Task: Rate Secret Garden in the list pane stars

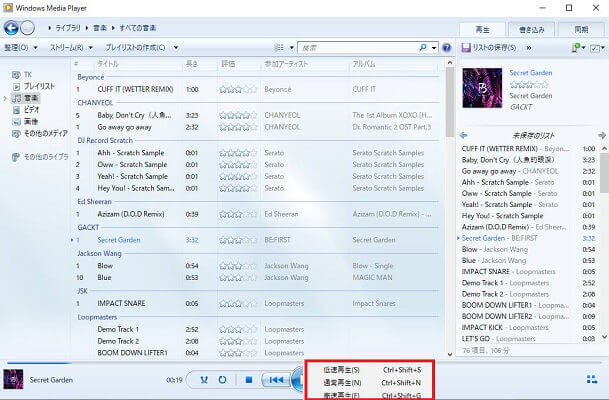Action: pyautogui.click(x=529, y=84)
